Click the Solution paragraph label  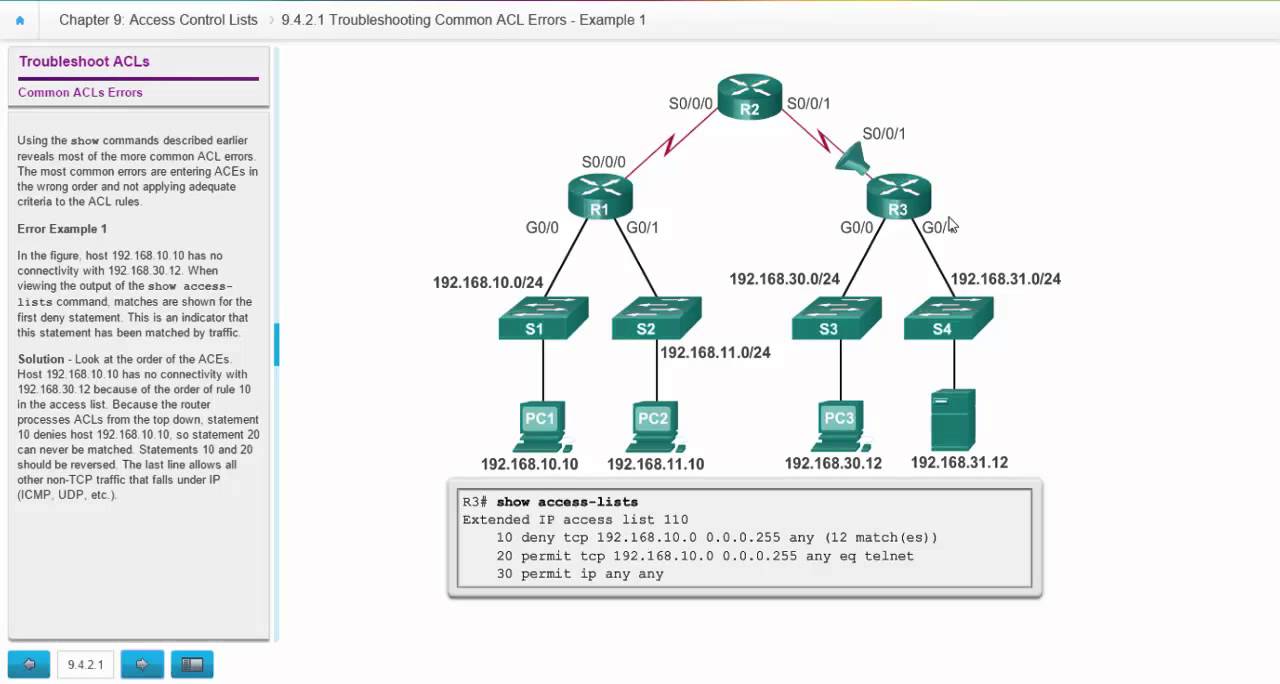click(41, 359)
